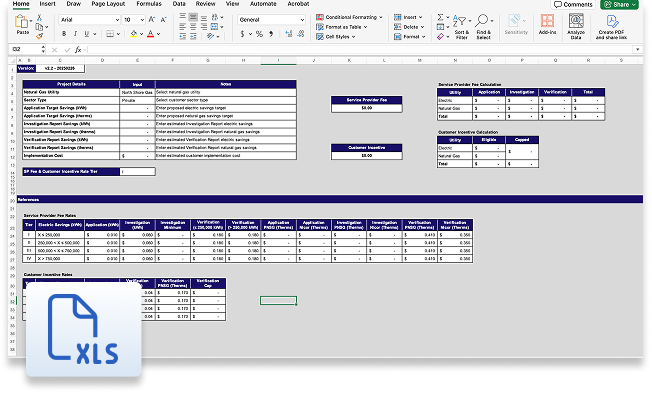Align text to top of cell
This screenshot has height=393, width=652.
[x=183, y=17]
